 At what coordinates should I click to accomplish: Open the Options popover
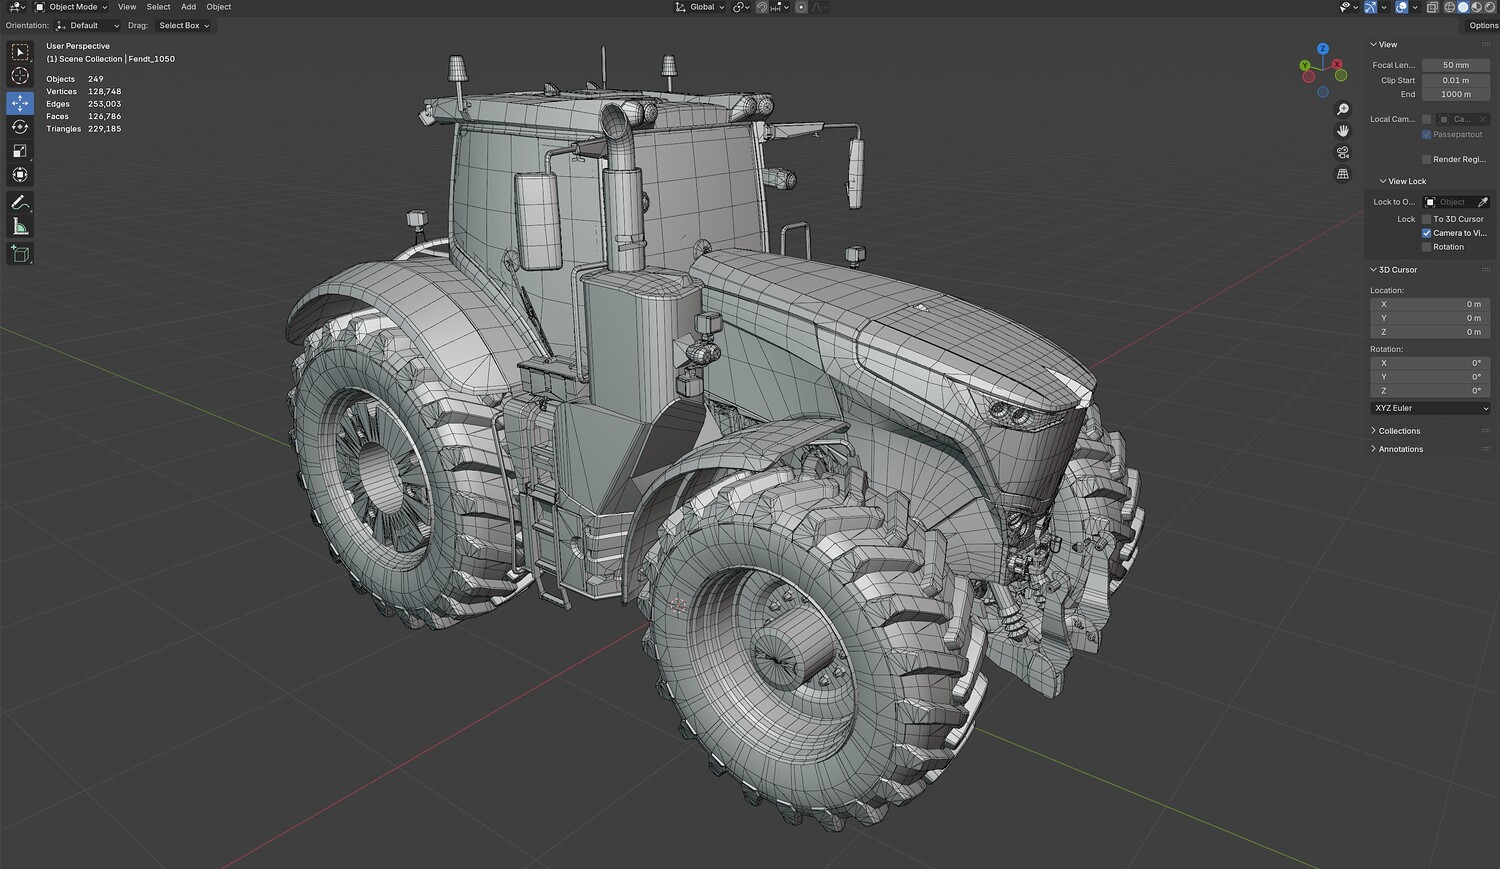point(1483,25)
